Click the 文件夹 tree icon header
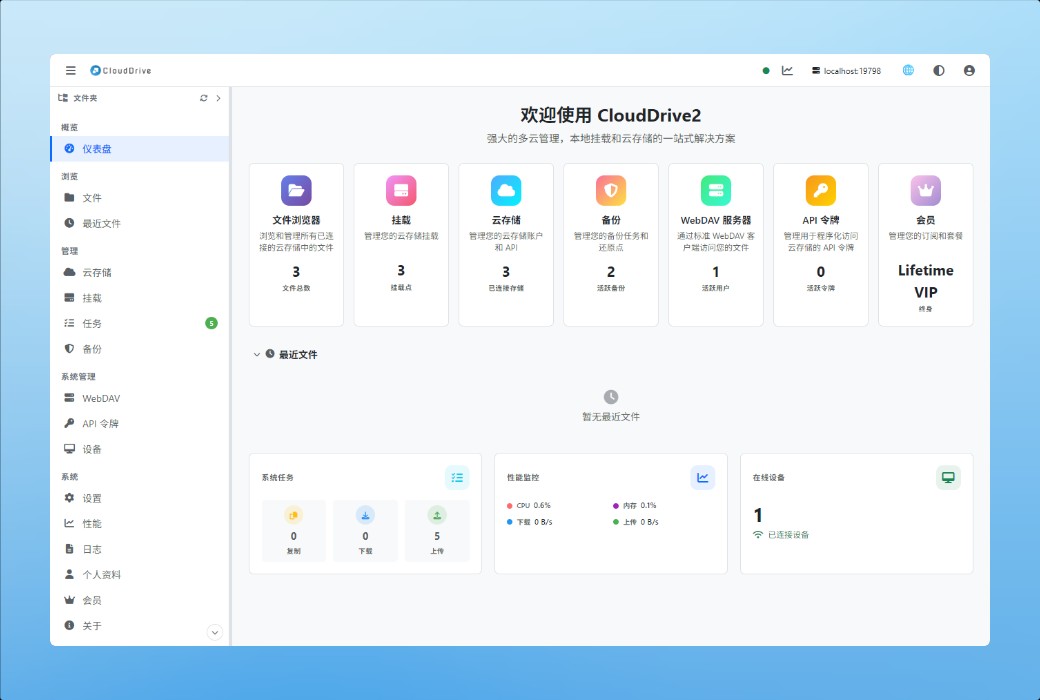This screenshot has width=1040, height=700. coord(63,98)
